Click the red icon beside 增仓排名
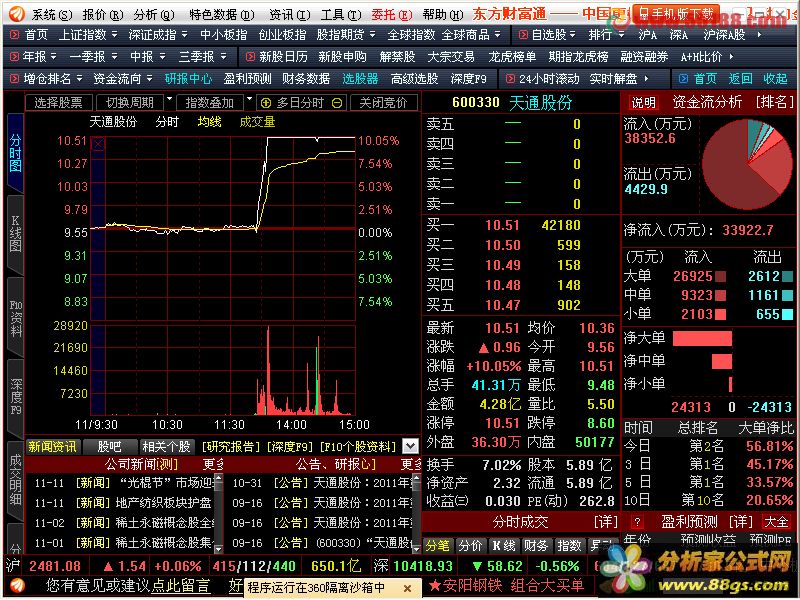Image resolution: width=800 pixels, height=600 pixels. [x=14, y=79]
